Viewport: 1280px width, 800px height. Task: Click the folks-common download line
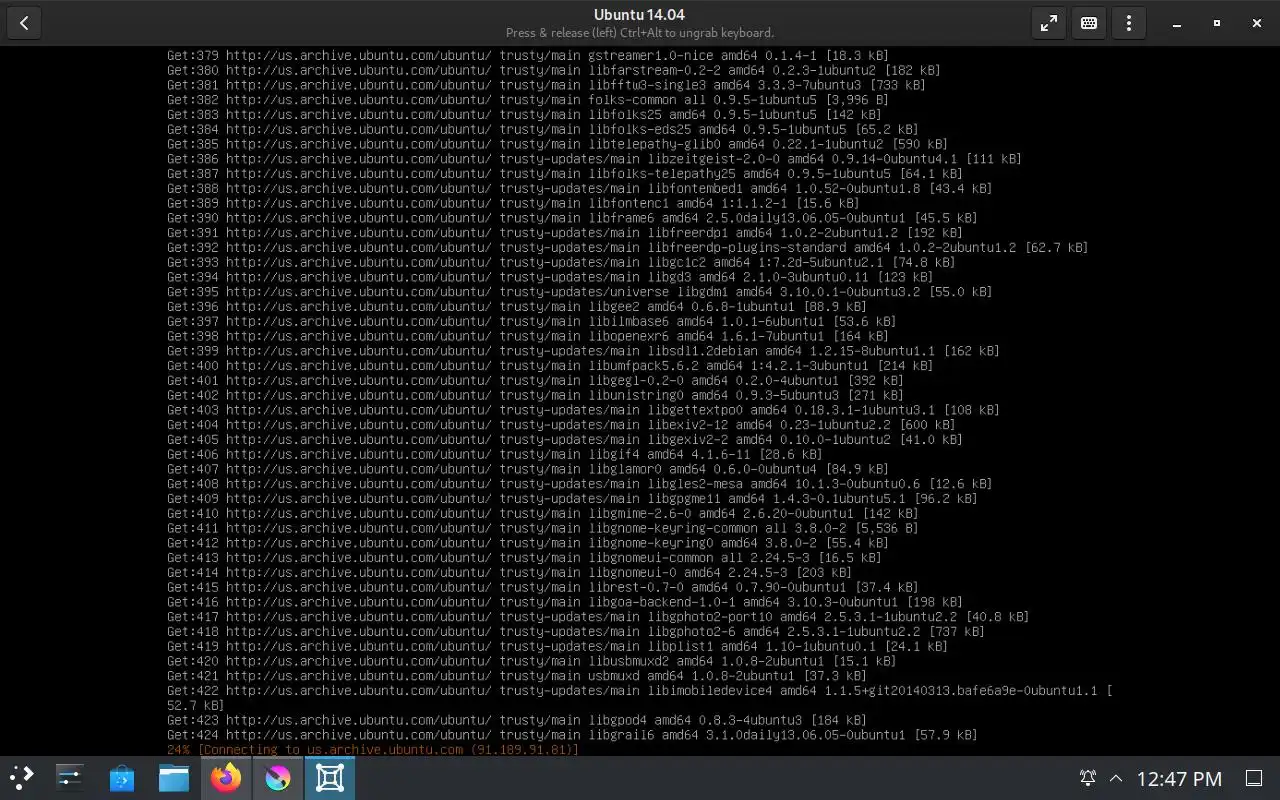pyautogui.click(x=528, y=100)
